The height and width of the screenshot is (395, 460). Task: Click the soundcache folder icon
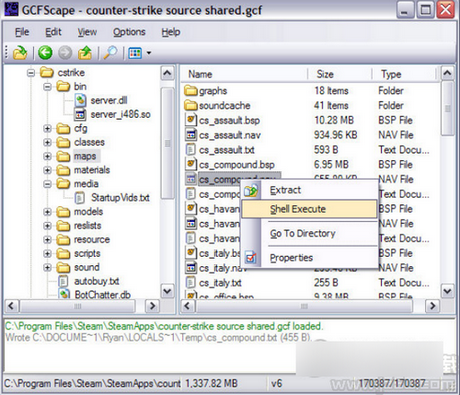(191, 106)
